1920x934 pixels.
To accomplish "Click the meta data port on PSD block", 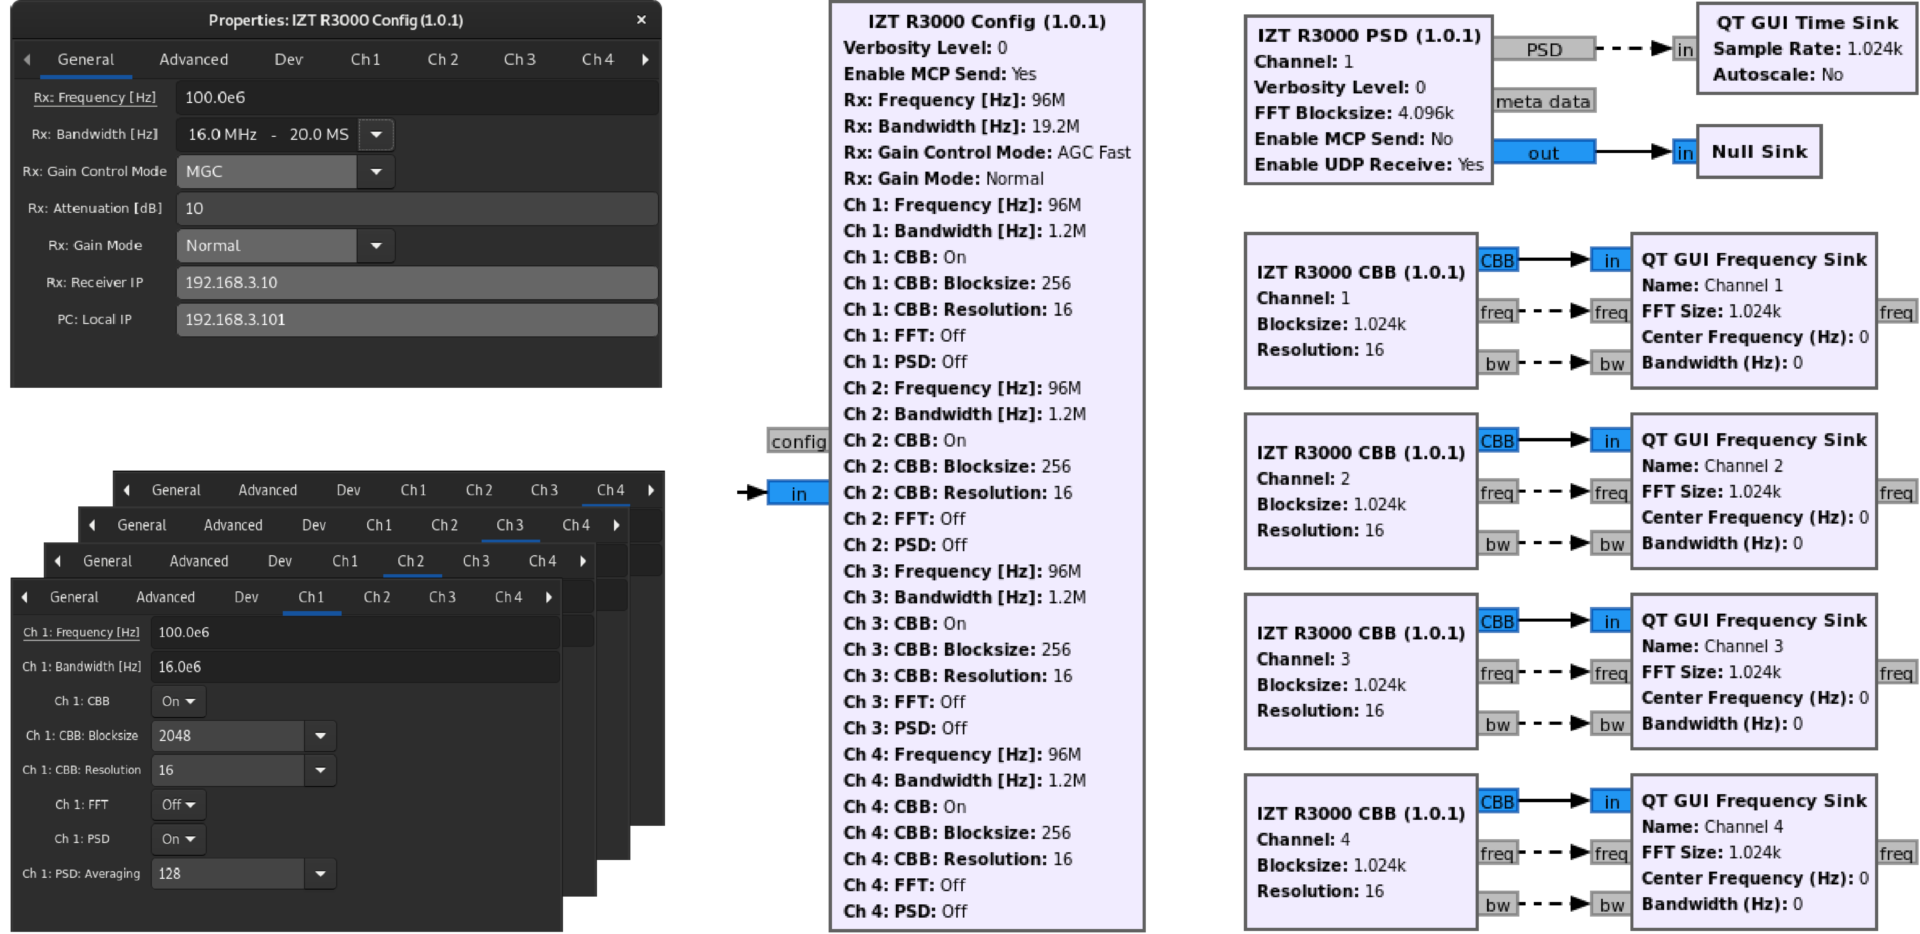I will pos(1543,101).
